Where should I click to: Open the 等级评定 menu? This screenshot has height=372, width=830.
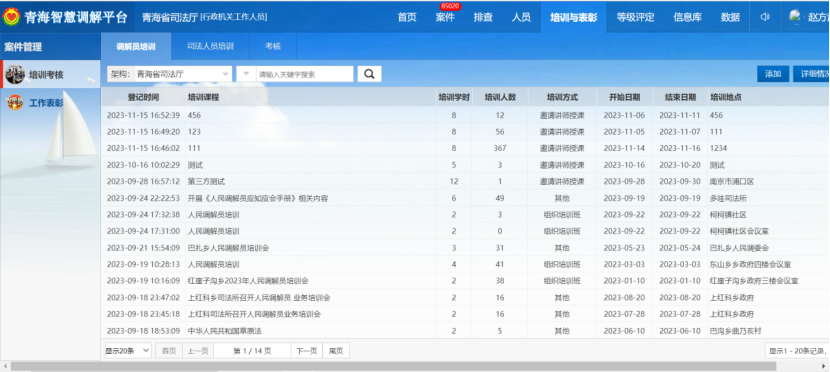click(x=635, y=17)
